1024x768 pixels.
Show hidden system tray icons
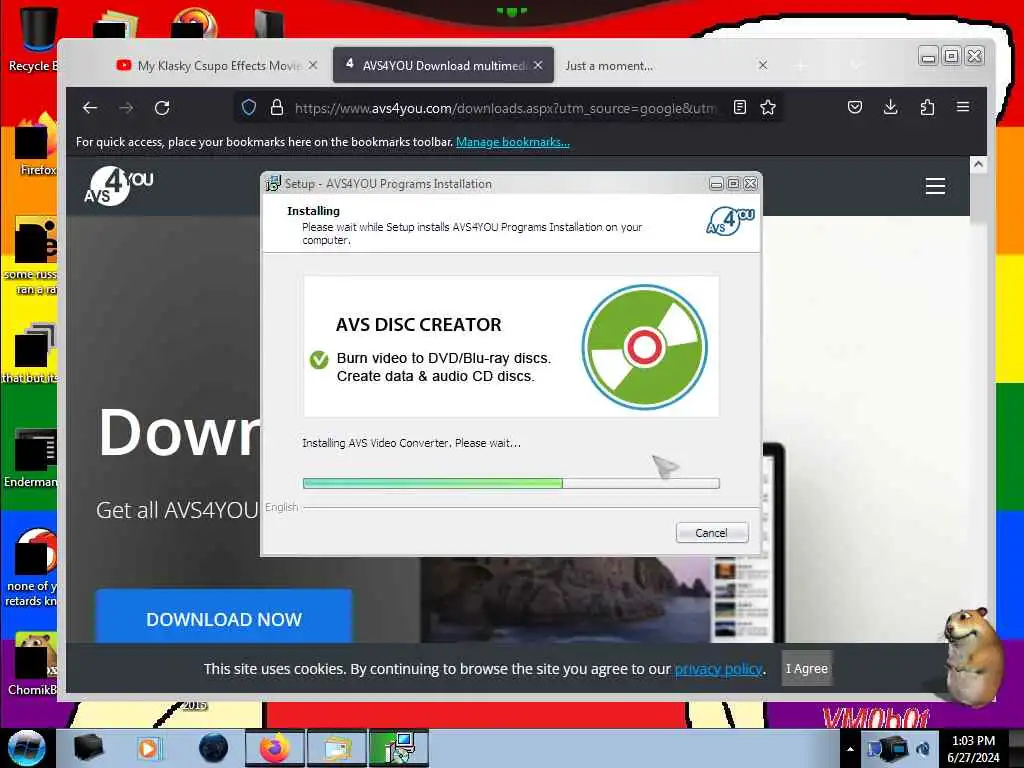[850, 749]
